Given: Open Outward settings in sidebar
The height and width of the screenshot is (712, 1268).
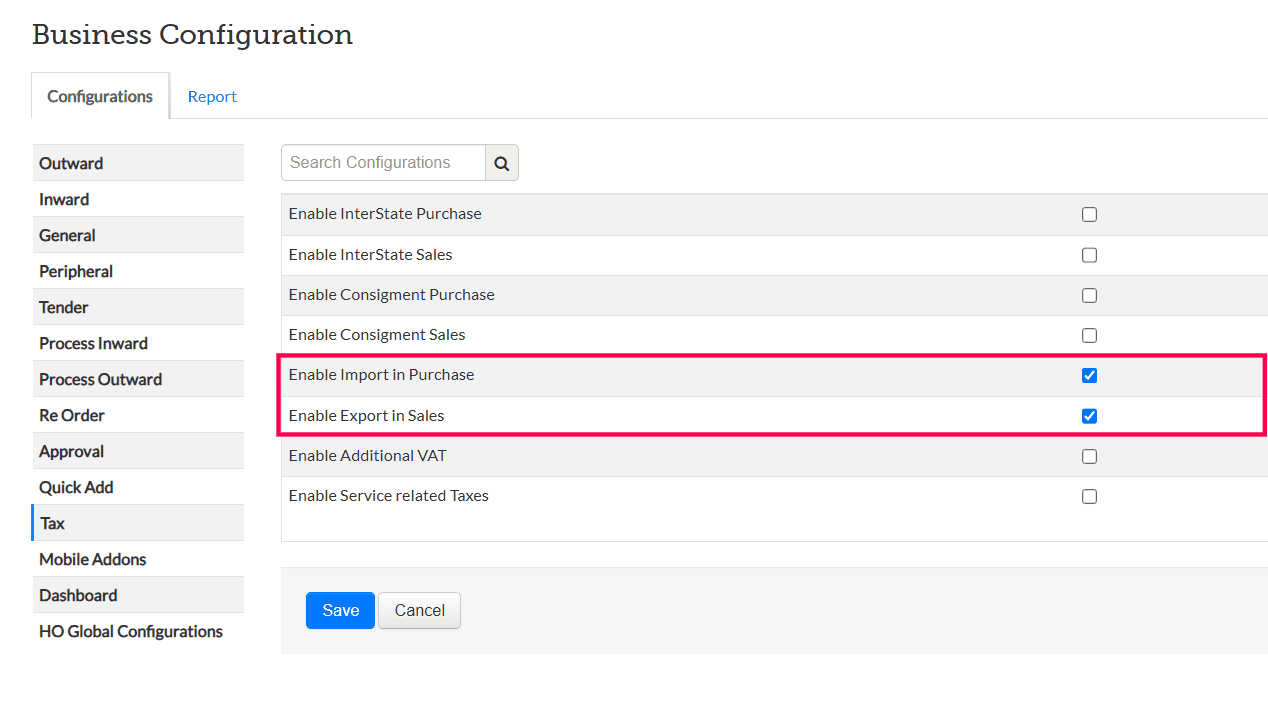Looking at the screenshot, I should point(71,163).
